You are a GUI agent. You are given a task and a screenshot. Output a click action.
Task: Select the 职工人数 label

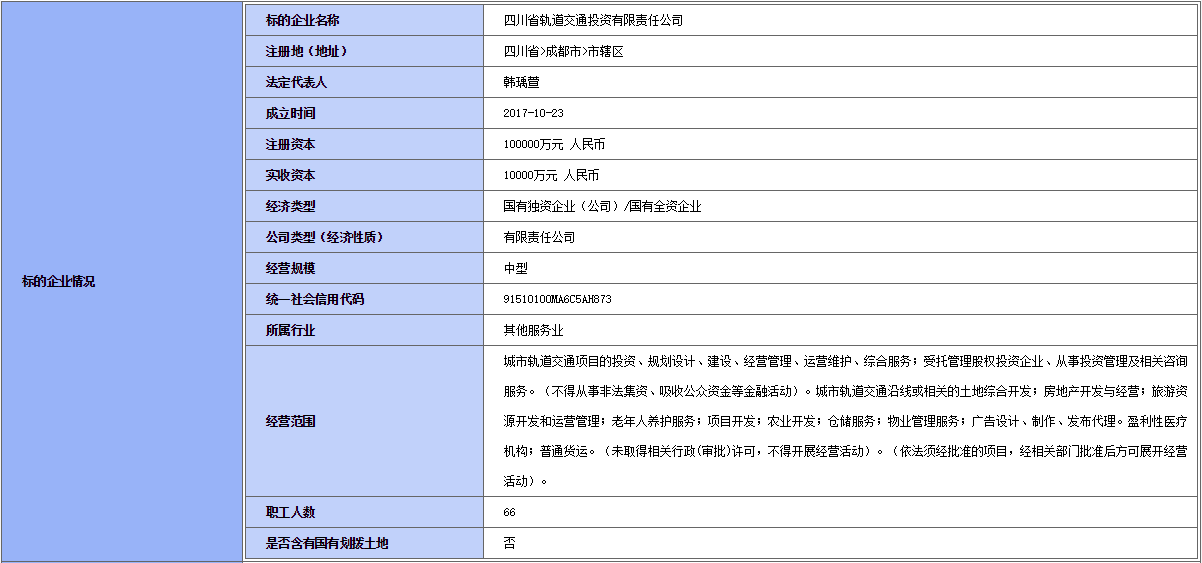click(x=290, y=512)
